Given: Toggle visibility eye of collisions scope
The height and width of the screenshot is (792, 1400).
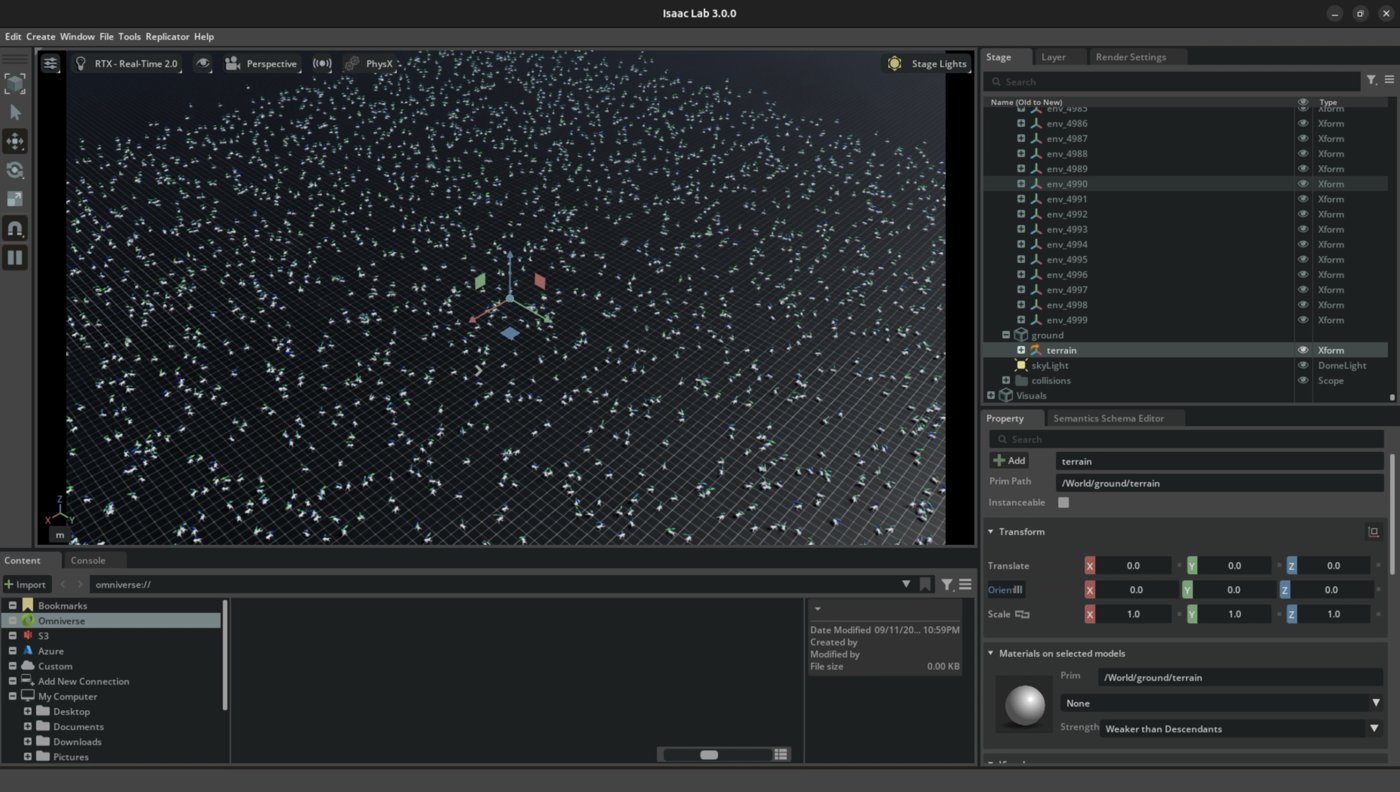Looking at the screenshot, I should click(1303, 380).
